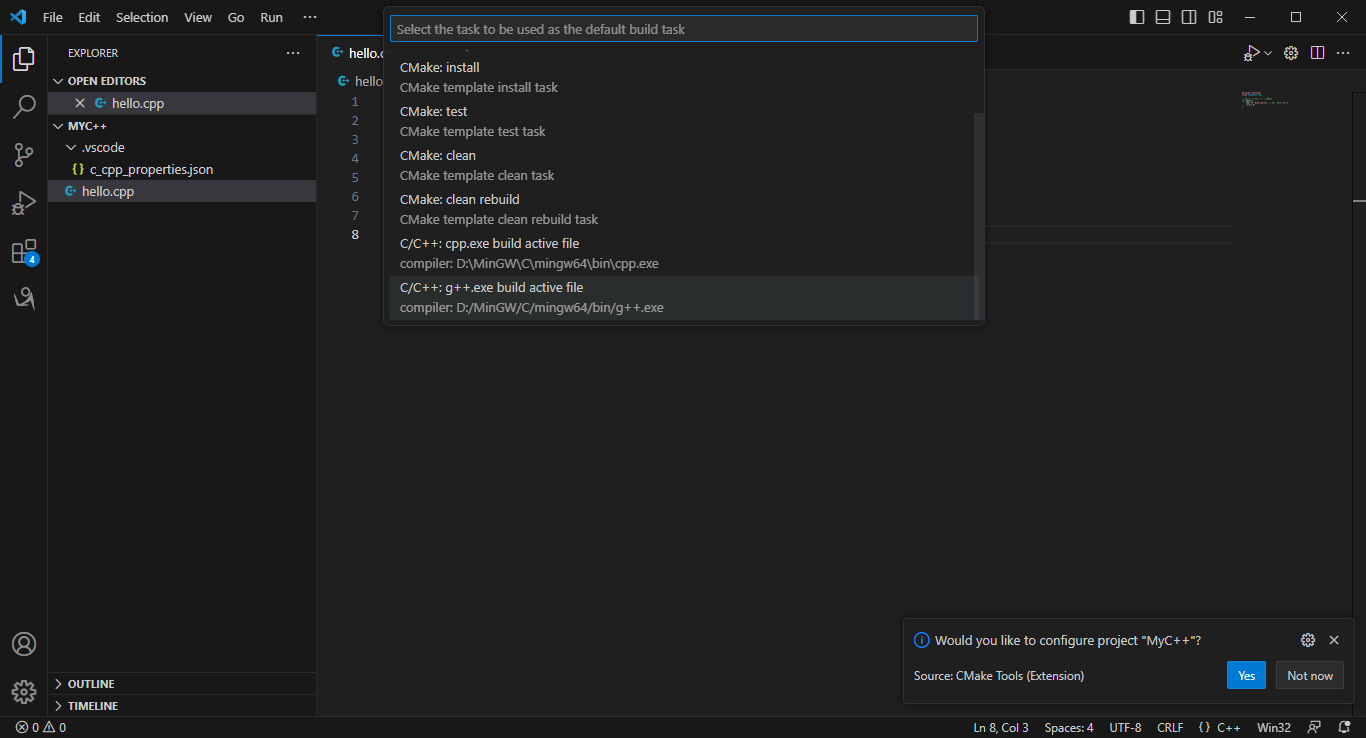Open the Go menu
The width and height of the screenshot is (1366, 738).
236,17
